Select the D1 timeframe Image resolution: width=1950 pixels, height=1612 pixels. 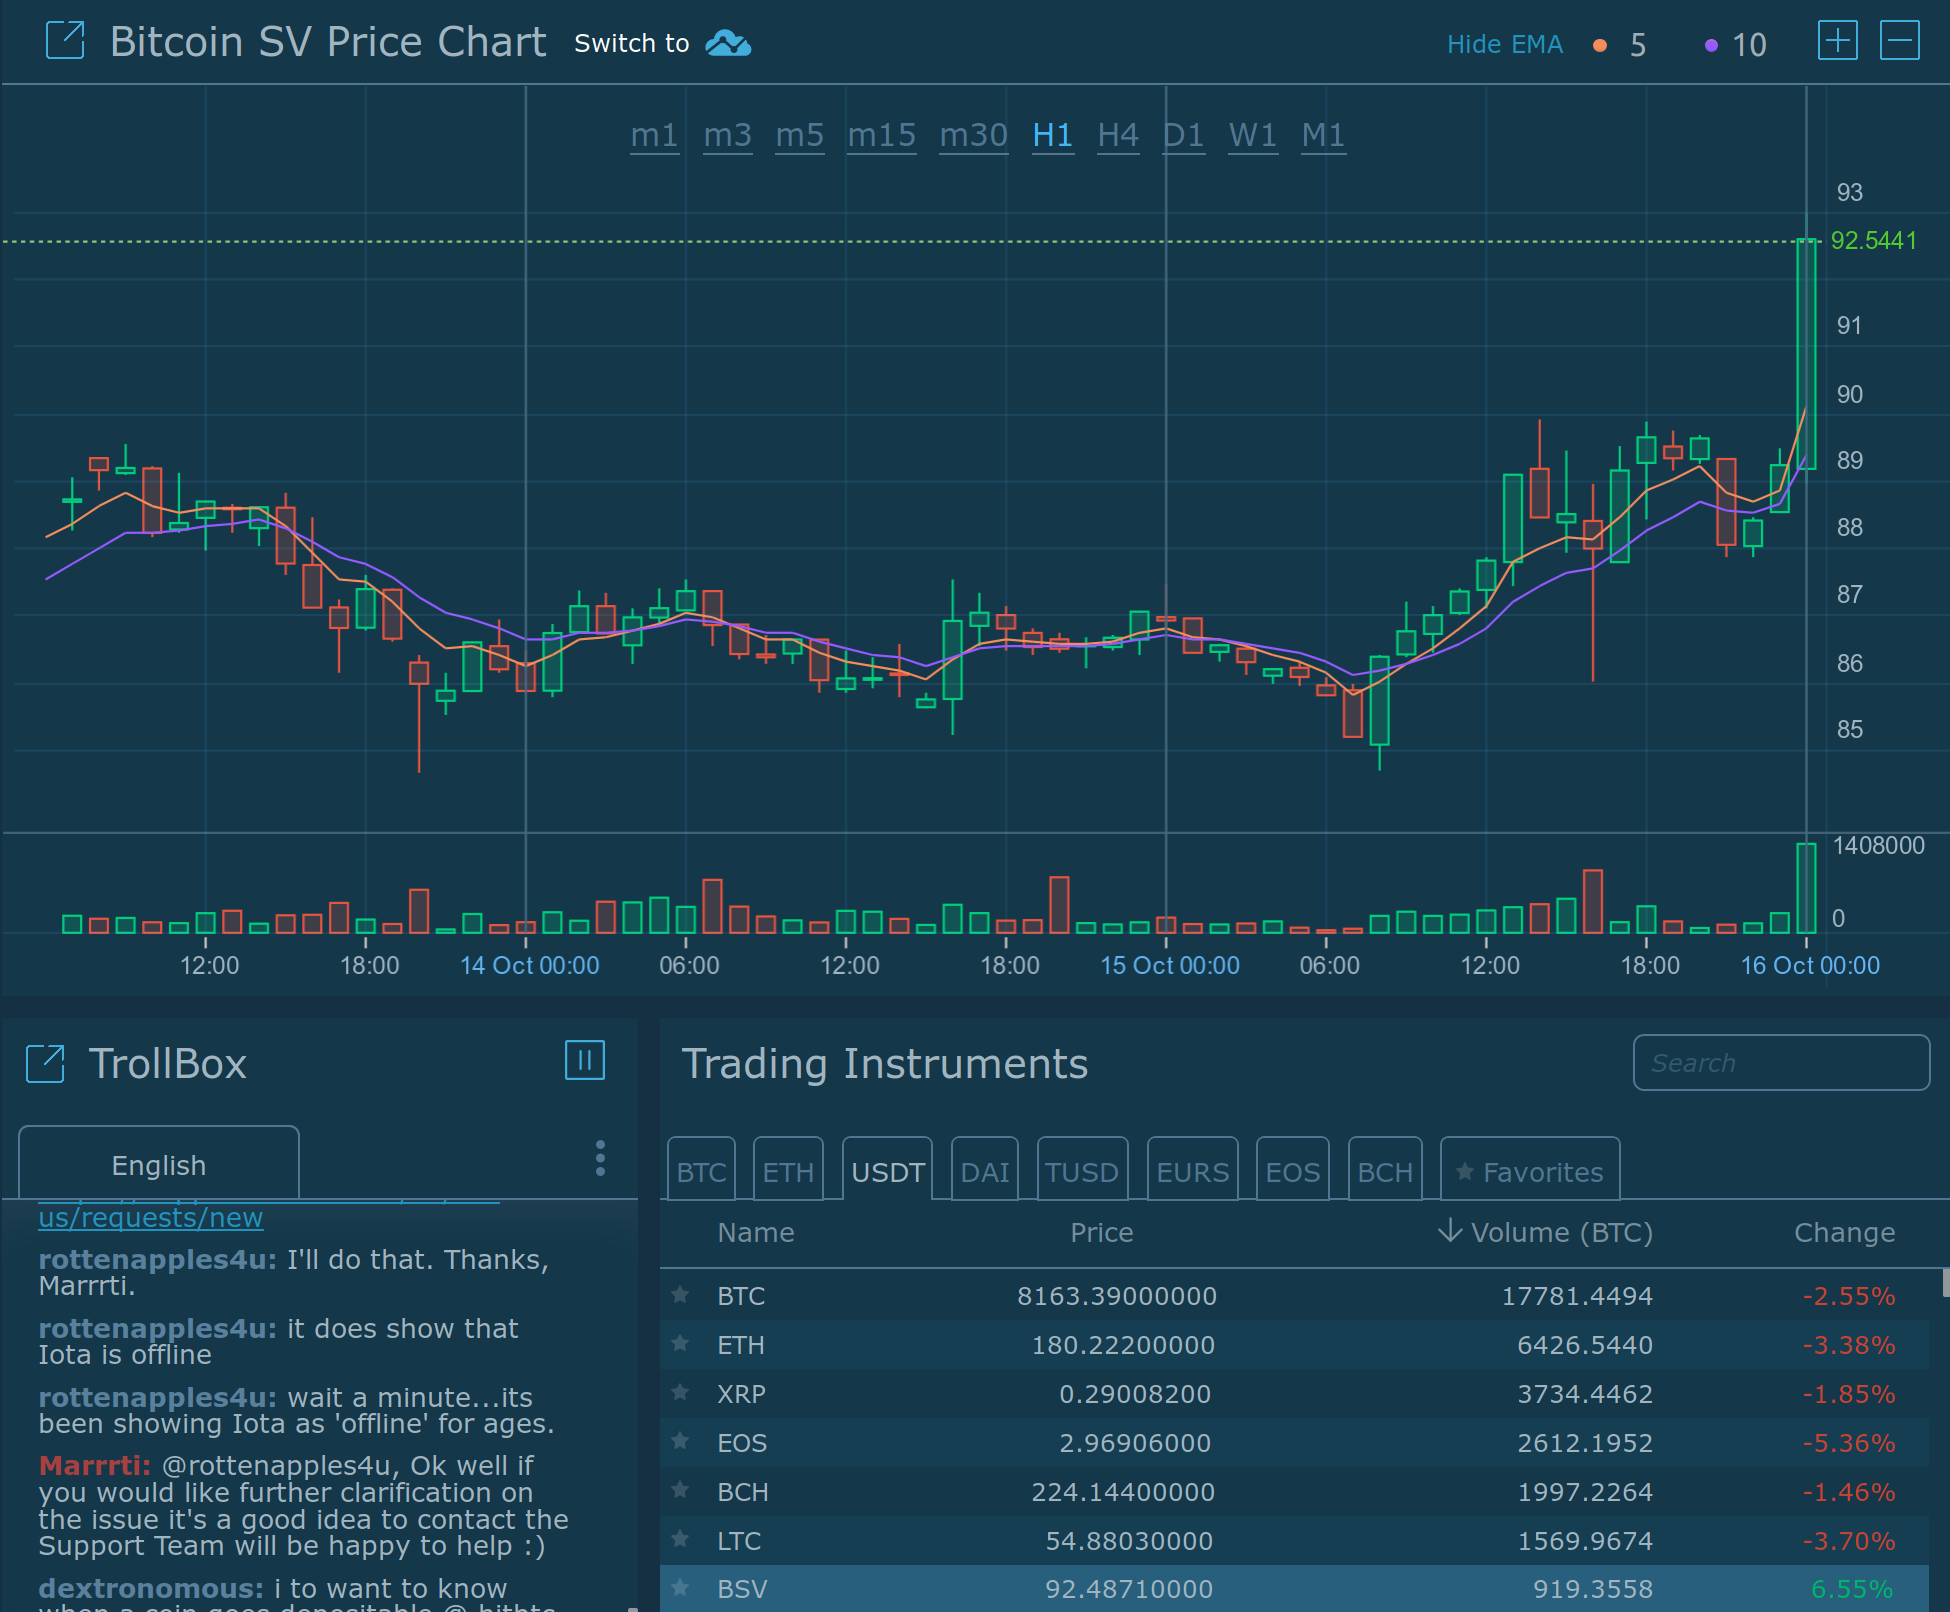[1184, 135]
